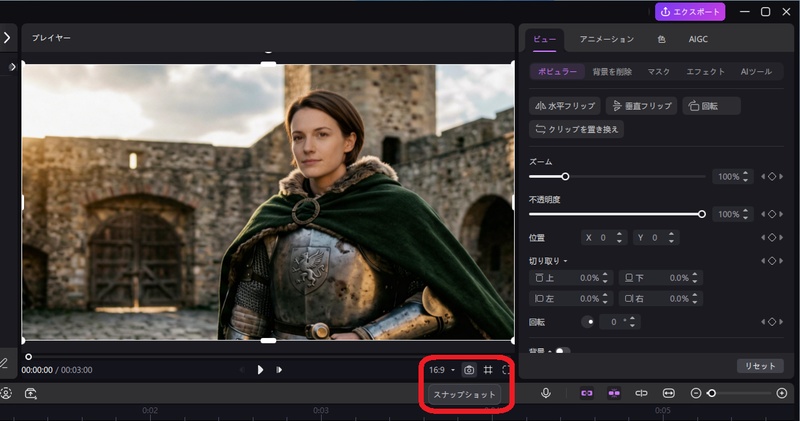Add a keyframe for 不透明度

click(x=772, y=214)
